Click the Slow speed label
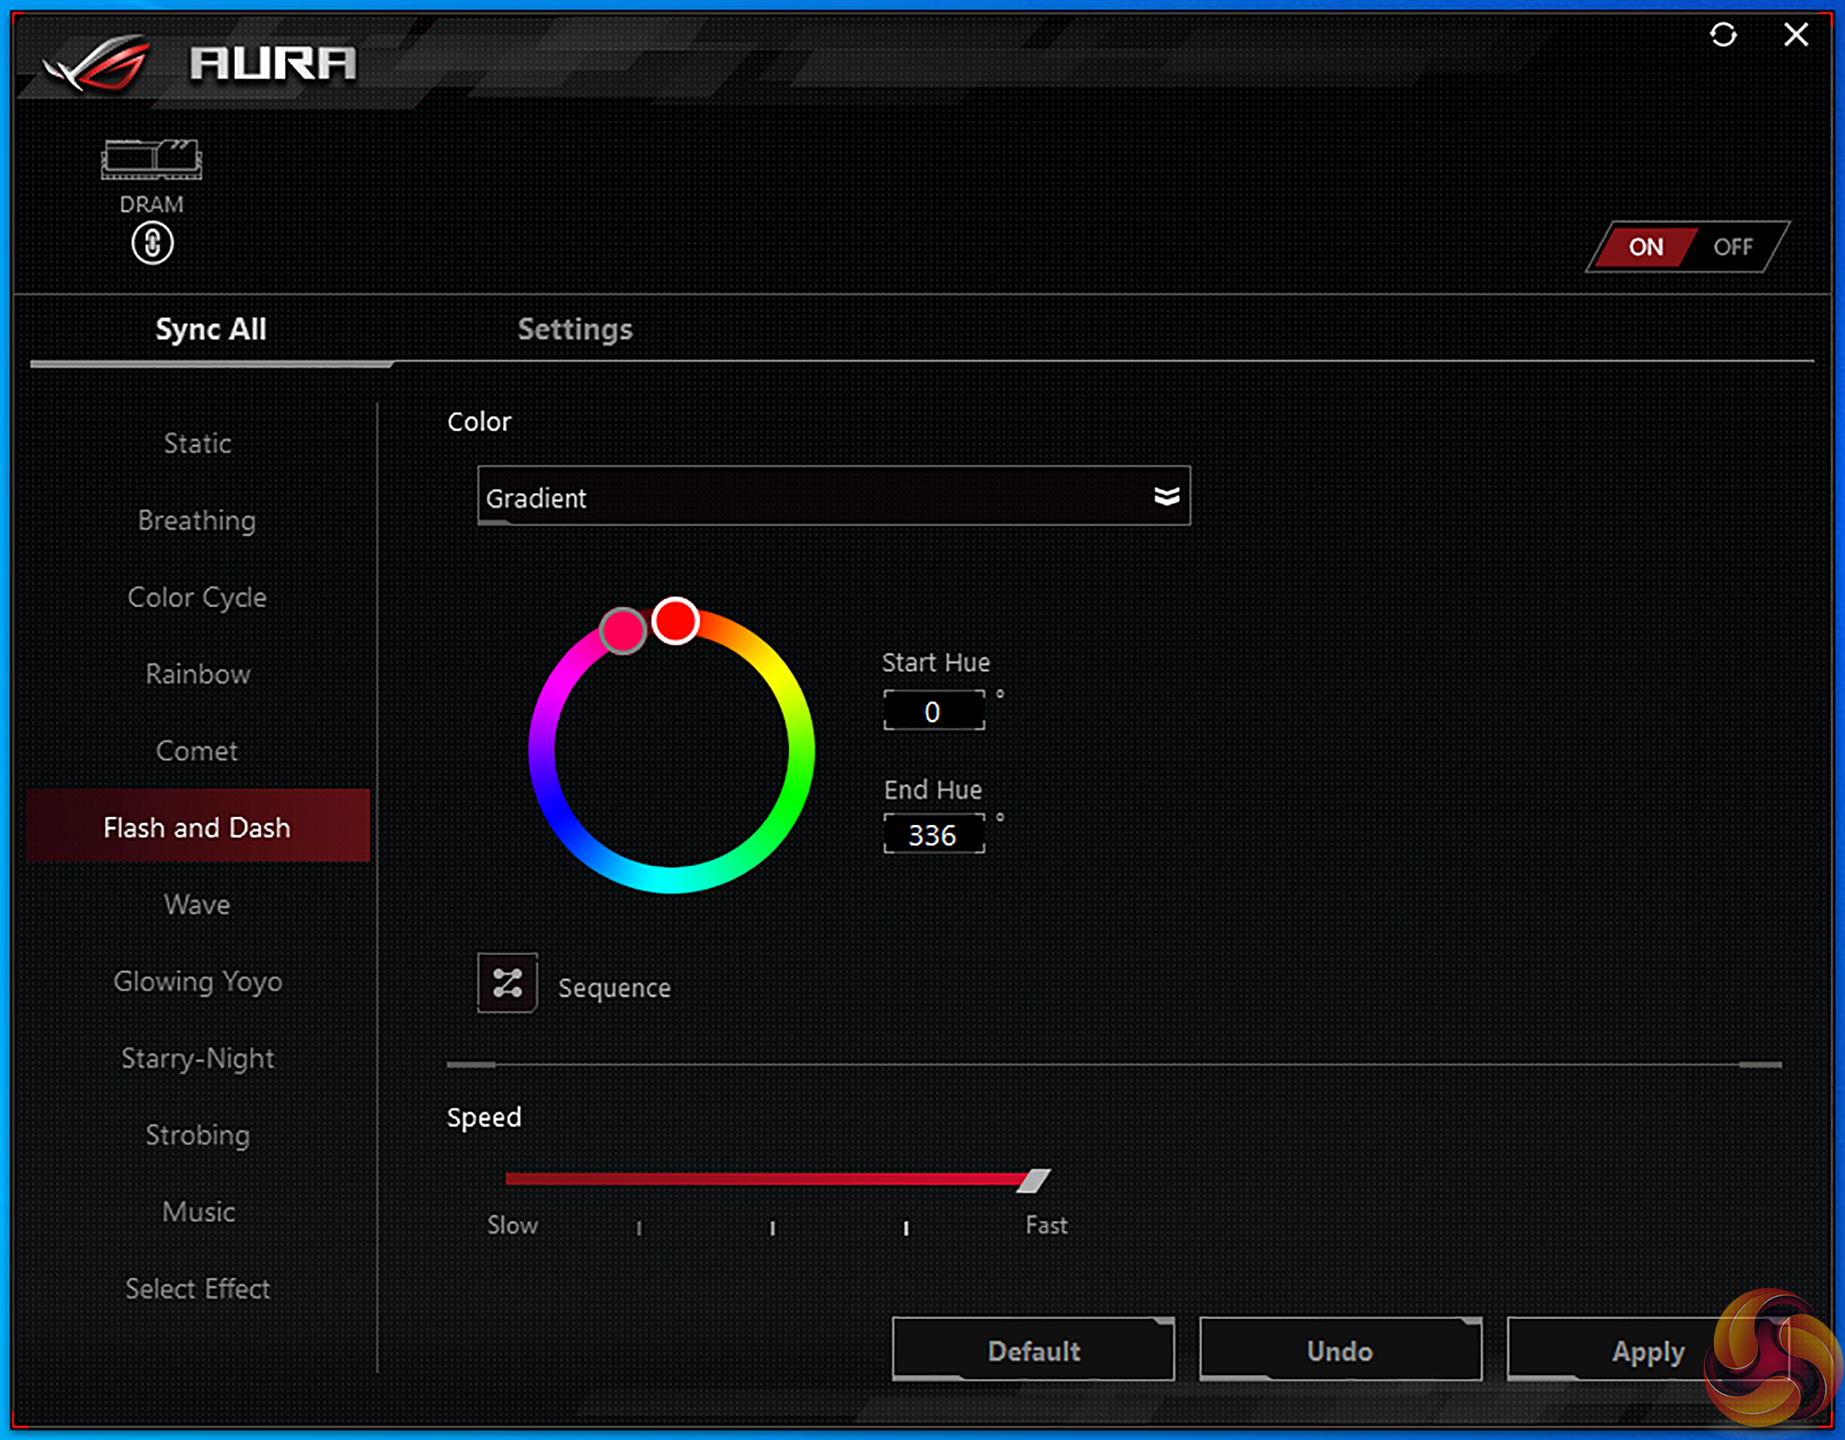This screenshot has height=1440, width=1845. click(x=512, y=1225)
